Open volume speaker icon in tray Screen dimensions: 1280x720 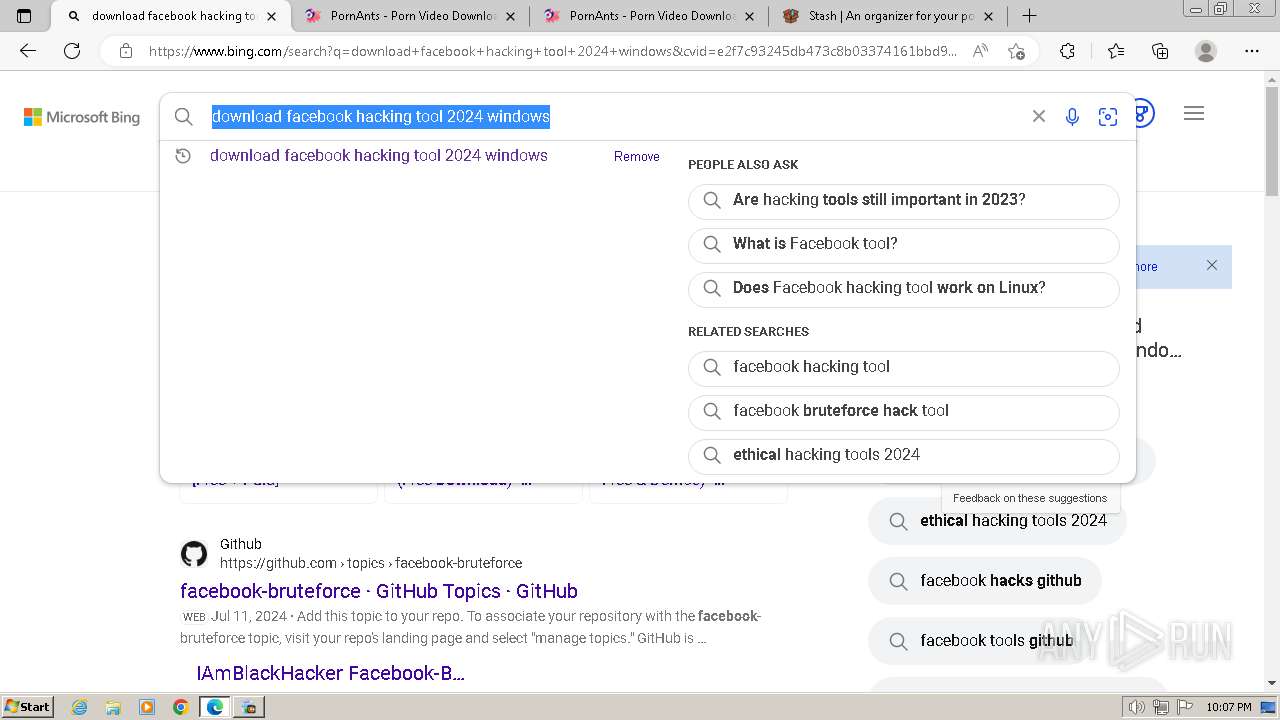tap(1137, 707)
